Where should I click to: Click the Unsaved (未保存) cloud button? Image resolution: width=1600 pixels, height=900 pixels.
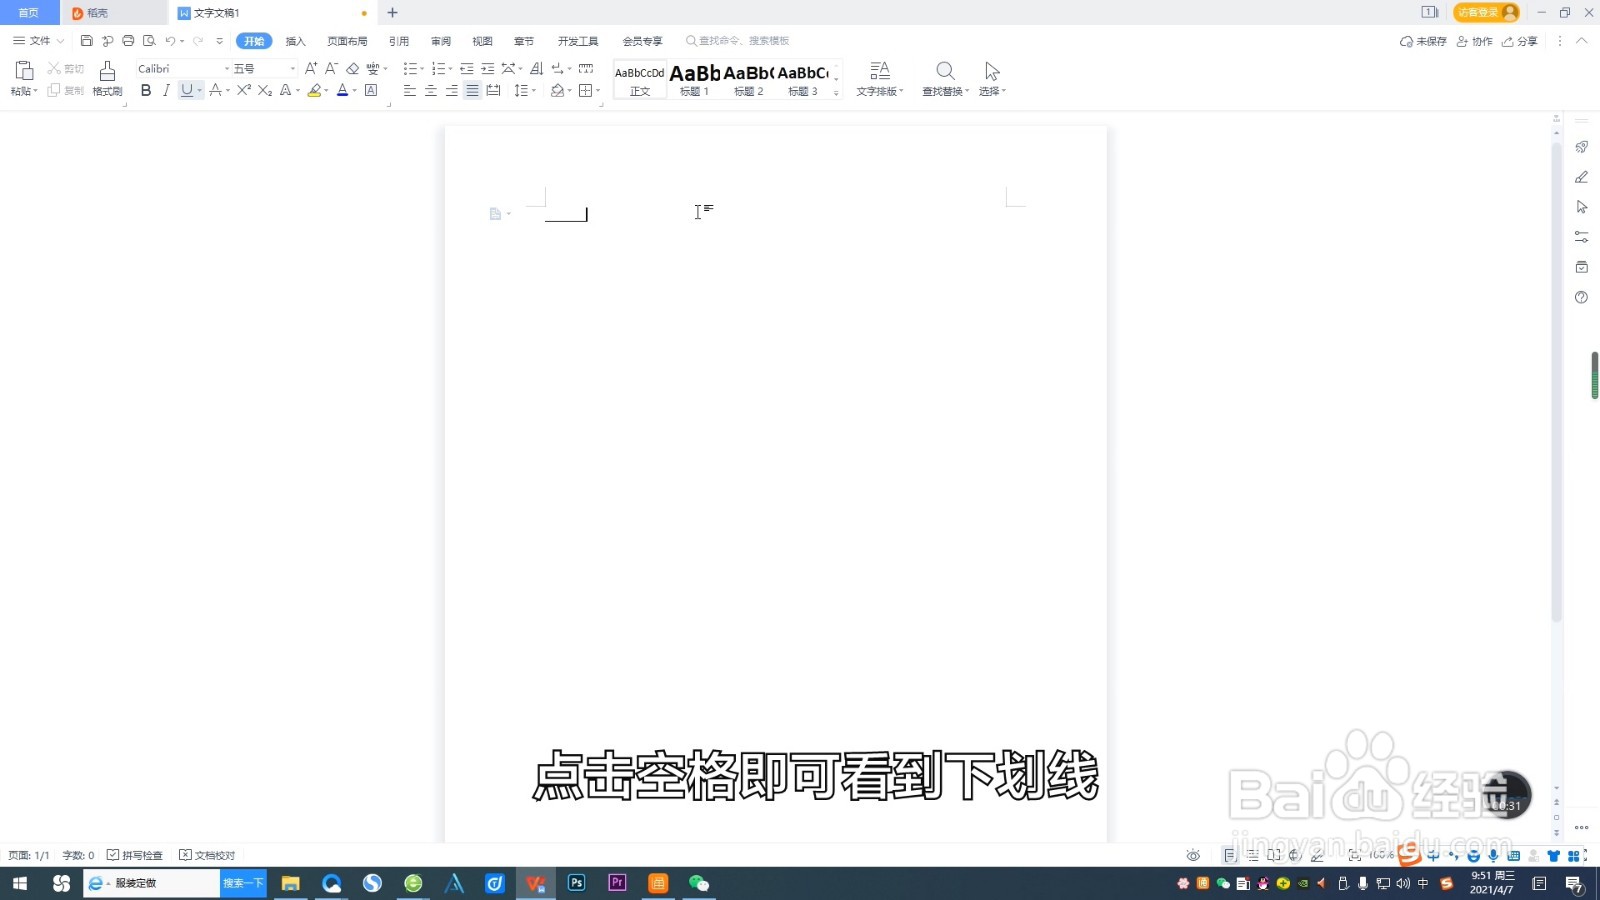coord(1423,41)
